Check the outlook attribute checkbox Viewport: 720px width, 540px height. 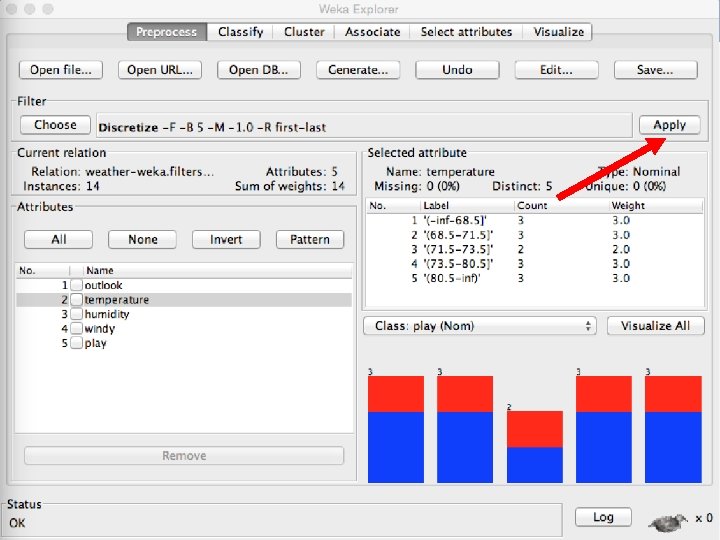77,285
